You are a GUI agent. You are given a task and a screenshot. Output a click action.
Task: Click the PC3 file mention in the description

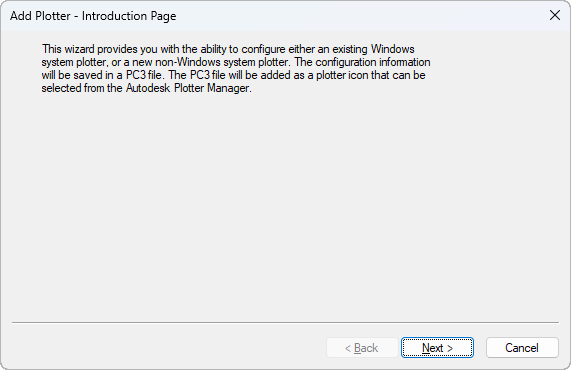(143, 75)
